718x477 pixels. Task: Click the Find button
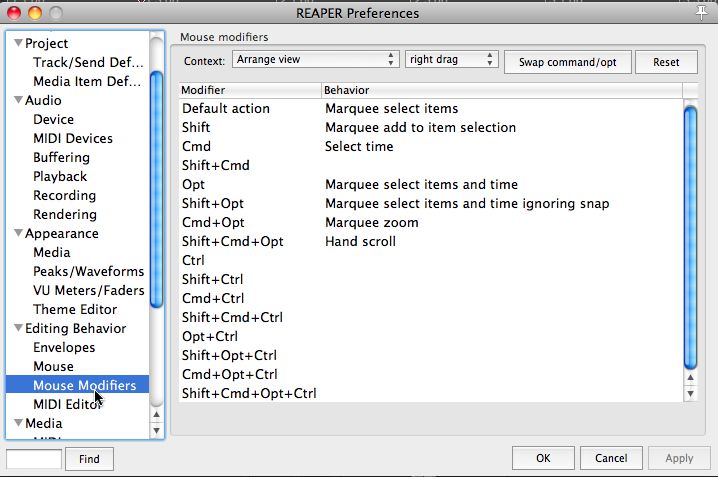(89, 459)
